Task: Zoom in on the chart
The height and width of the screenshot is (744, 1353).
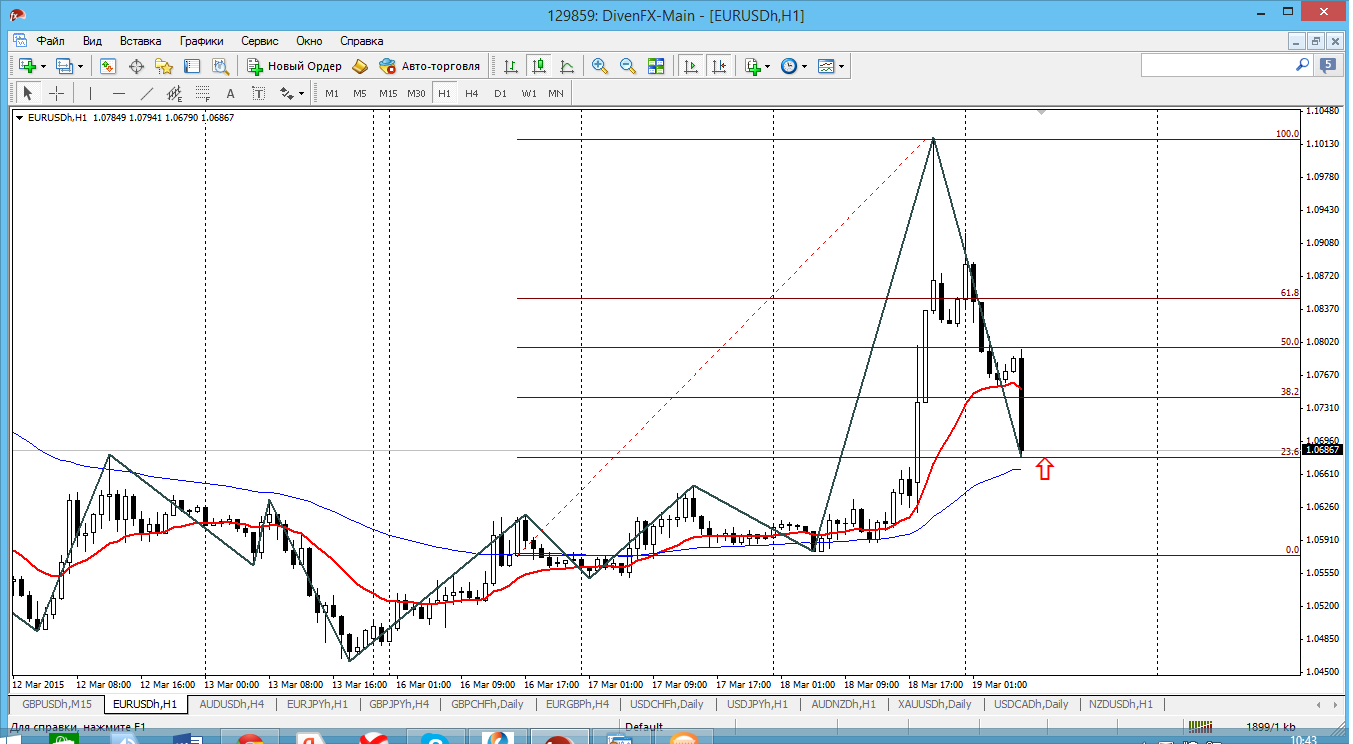Action: tap(600, 66)
